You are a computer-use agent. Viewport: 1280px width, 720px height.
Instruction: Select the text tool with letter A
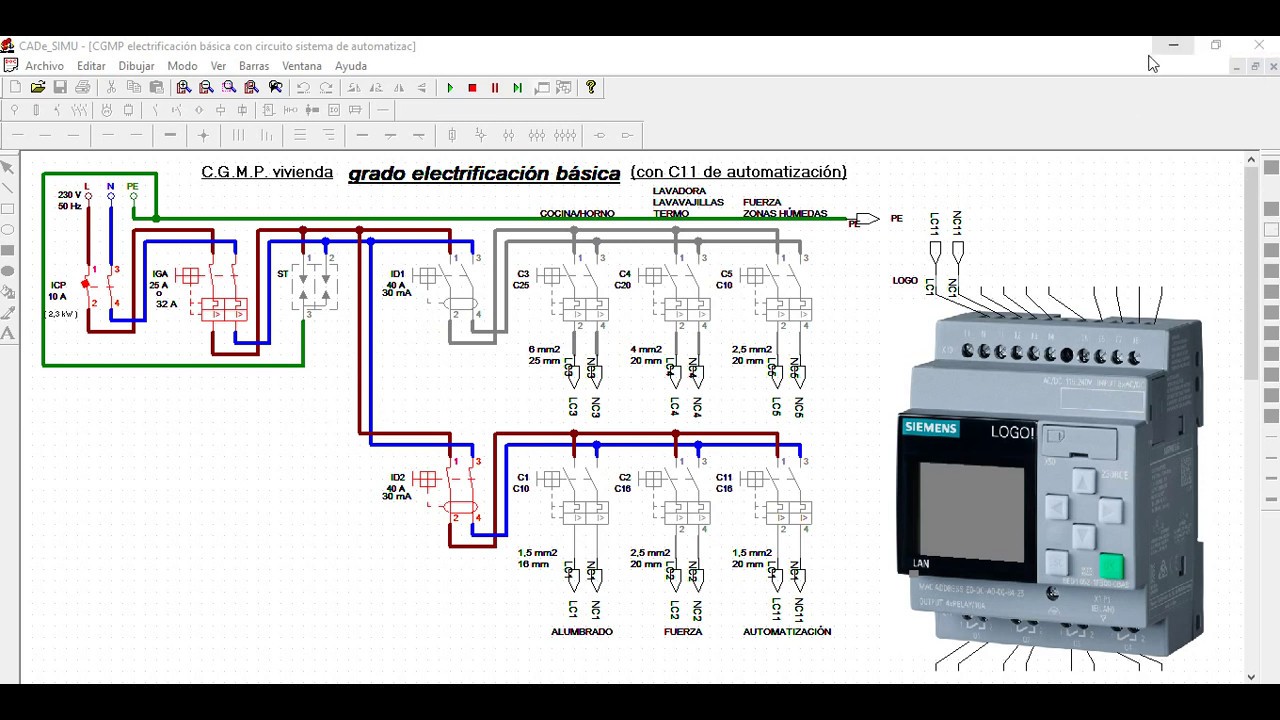(x=8, y=334)
